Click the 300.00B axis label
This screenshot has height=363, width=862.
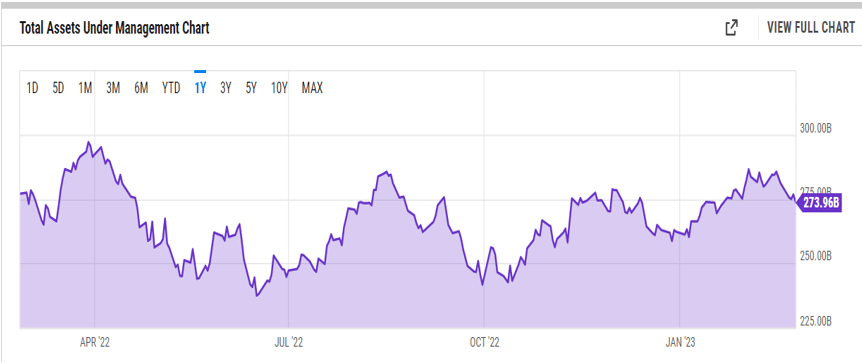815,128
